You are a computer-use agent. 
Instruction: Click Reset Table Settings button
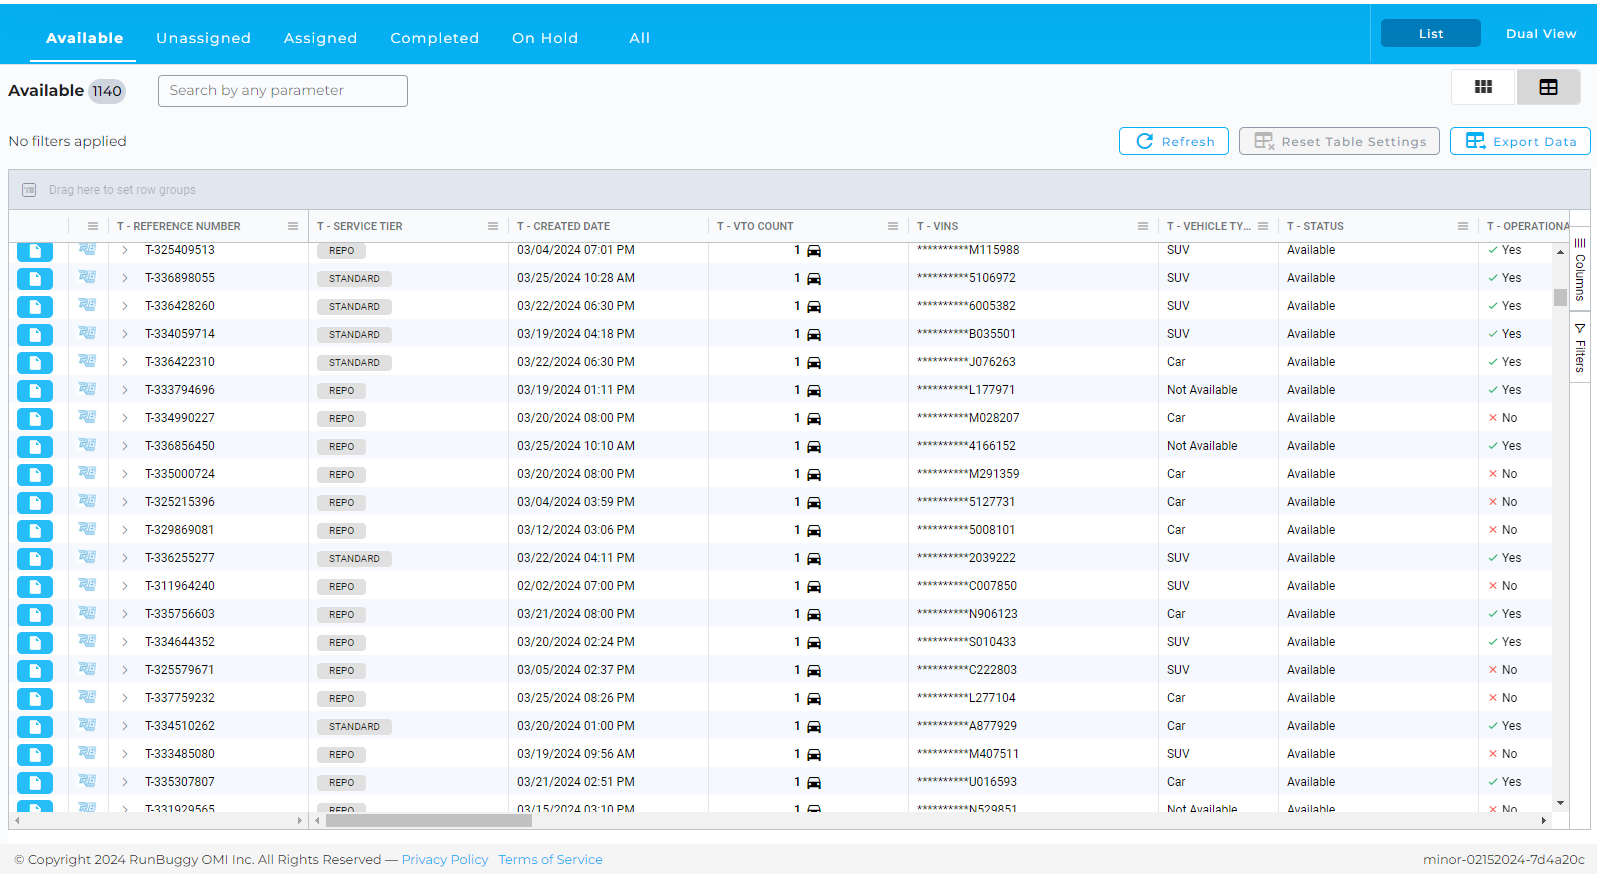[1340, 141]
